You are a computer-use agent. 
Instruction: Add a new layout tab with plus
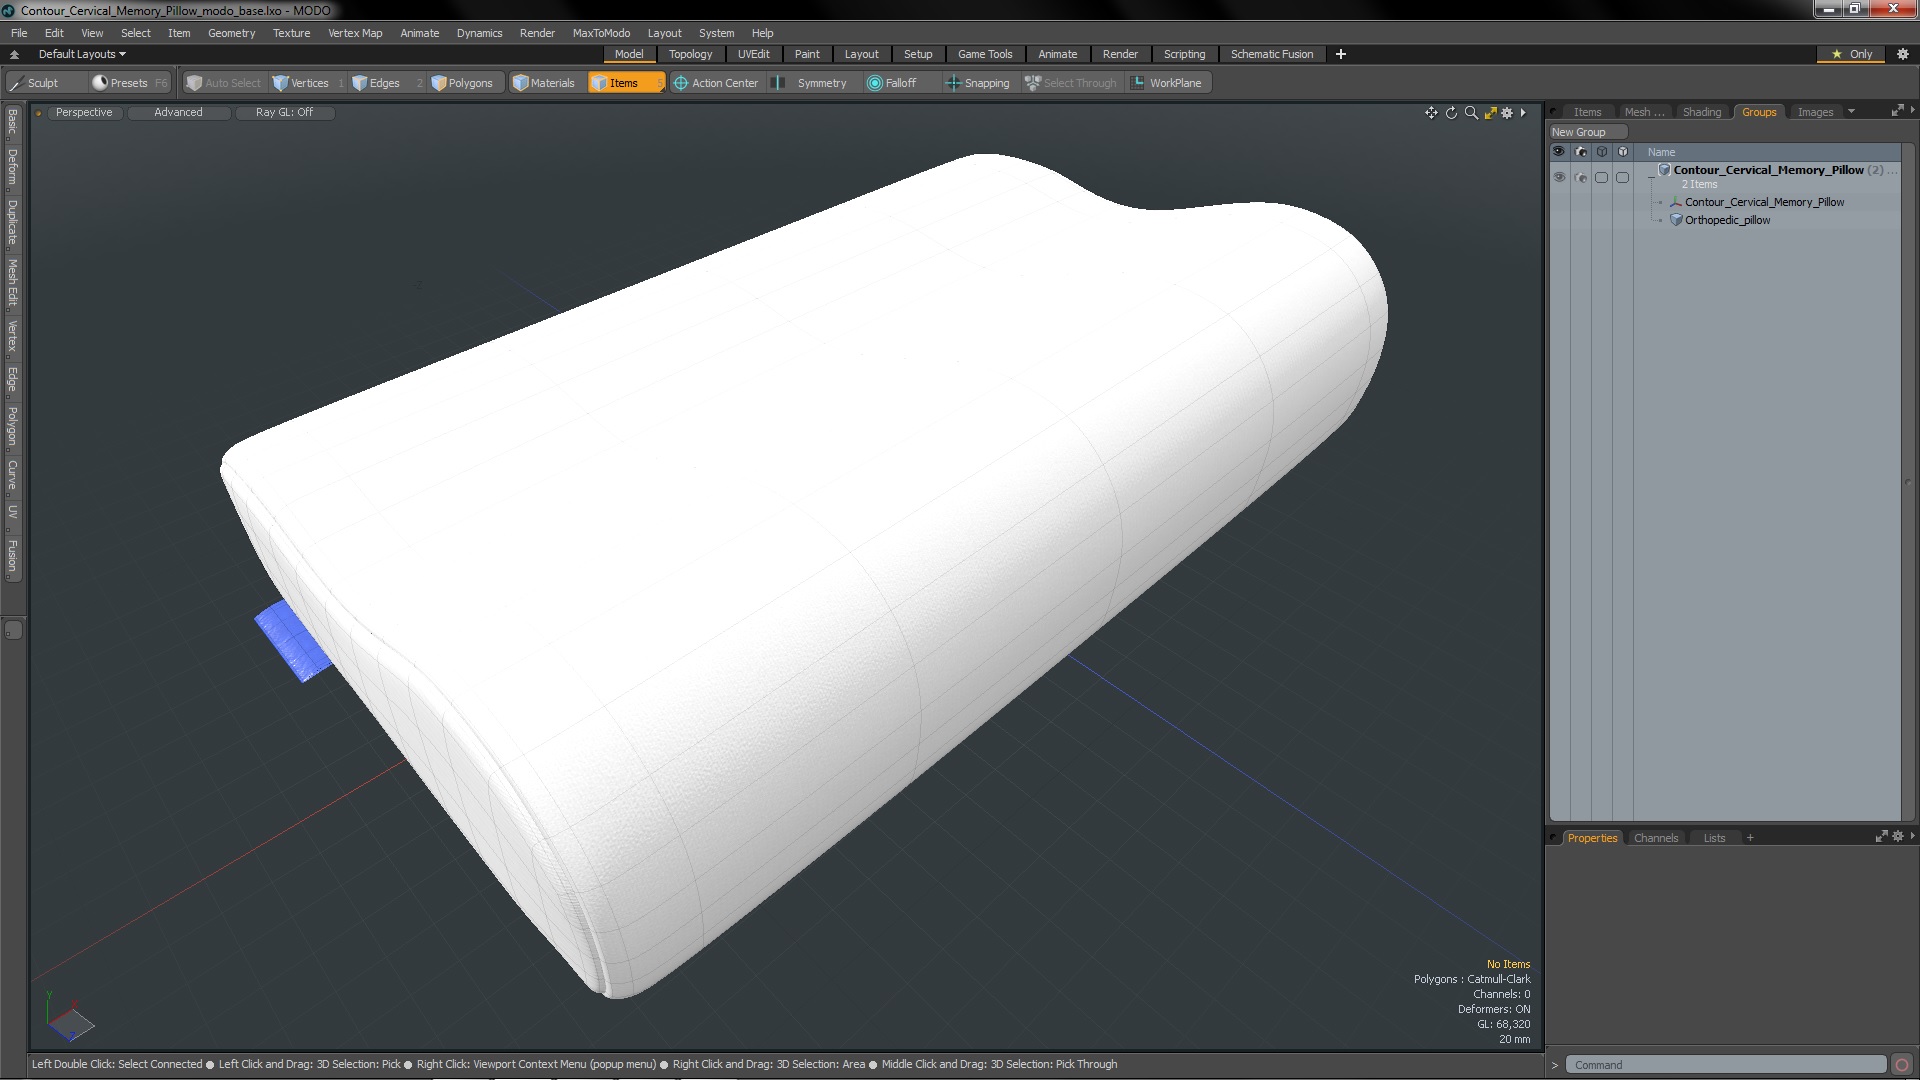(x=1340, y=54)
